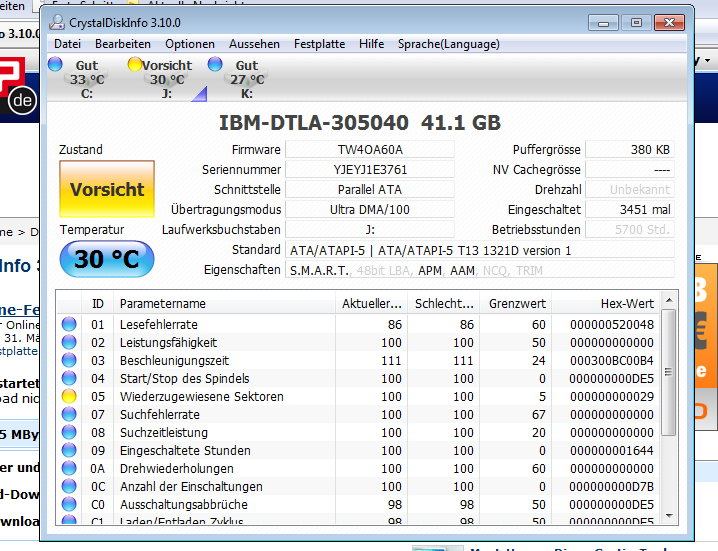Click hex value 000300BC00B4
The width and height of the screenshot is (718, 551).
[x=612, y=361]
